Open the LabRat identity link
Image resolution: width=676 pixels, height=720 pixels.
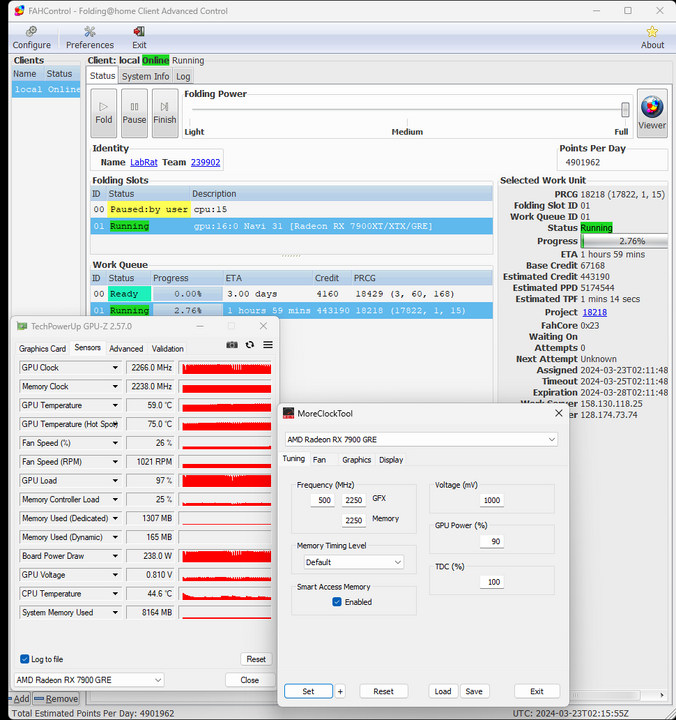(144, 162)
